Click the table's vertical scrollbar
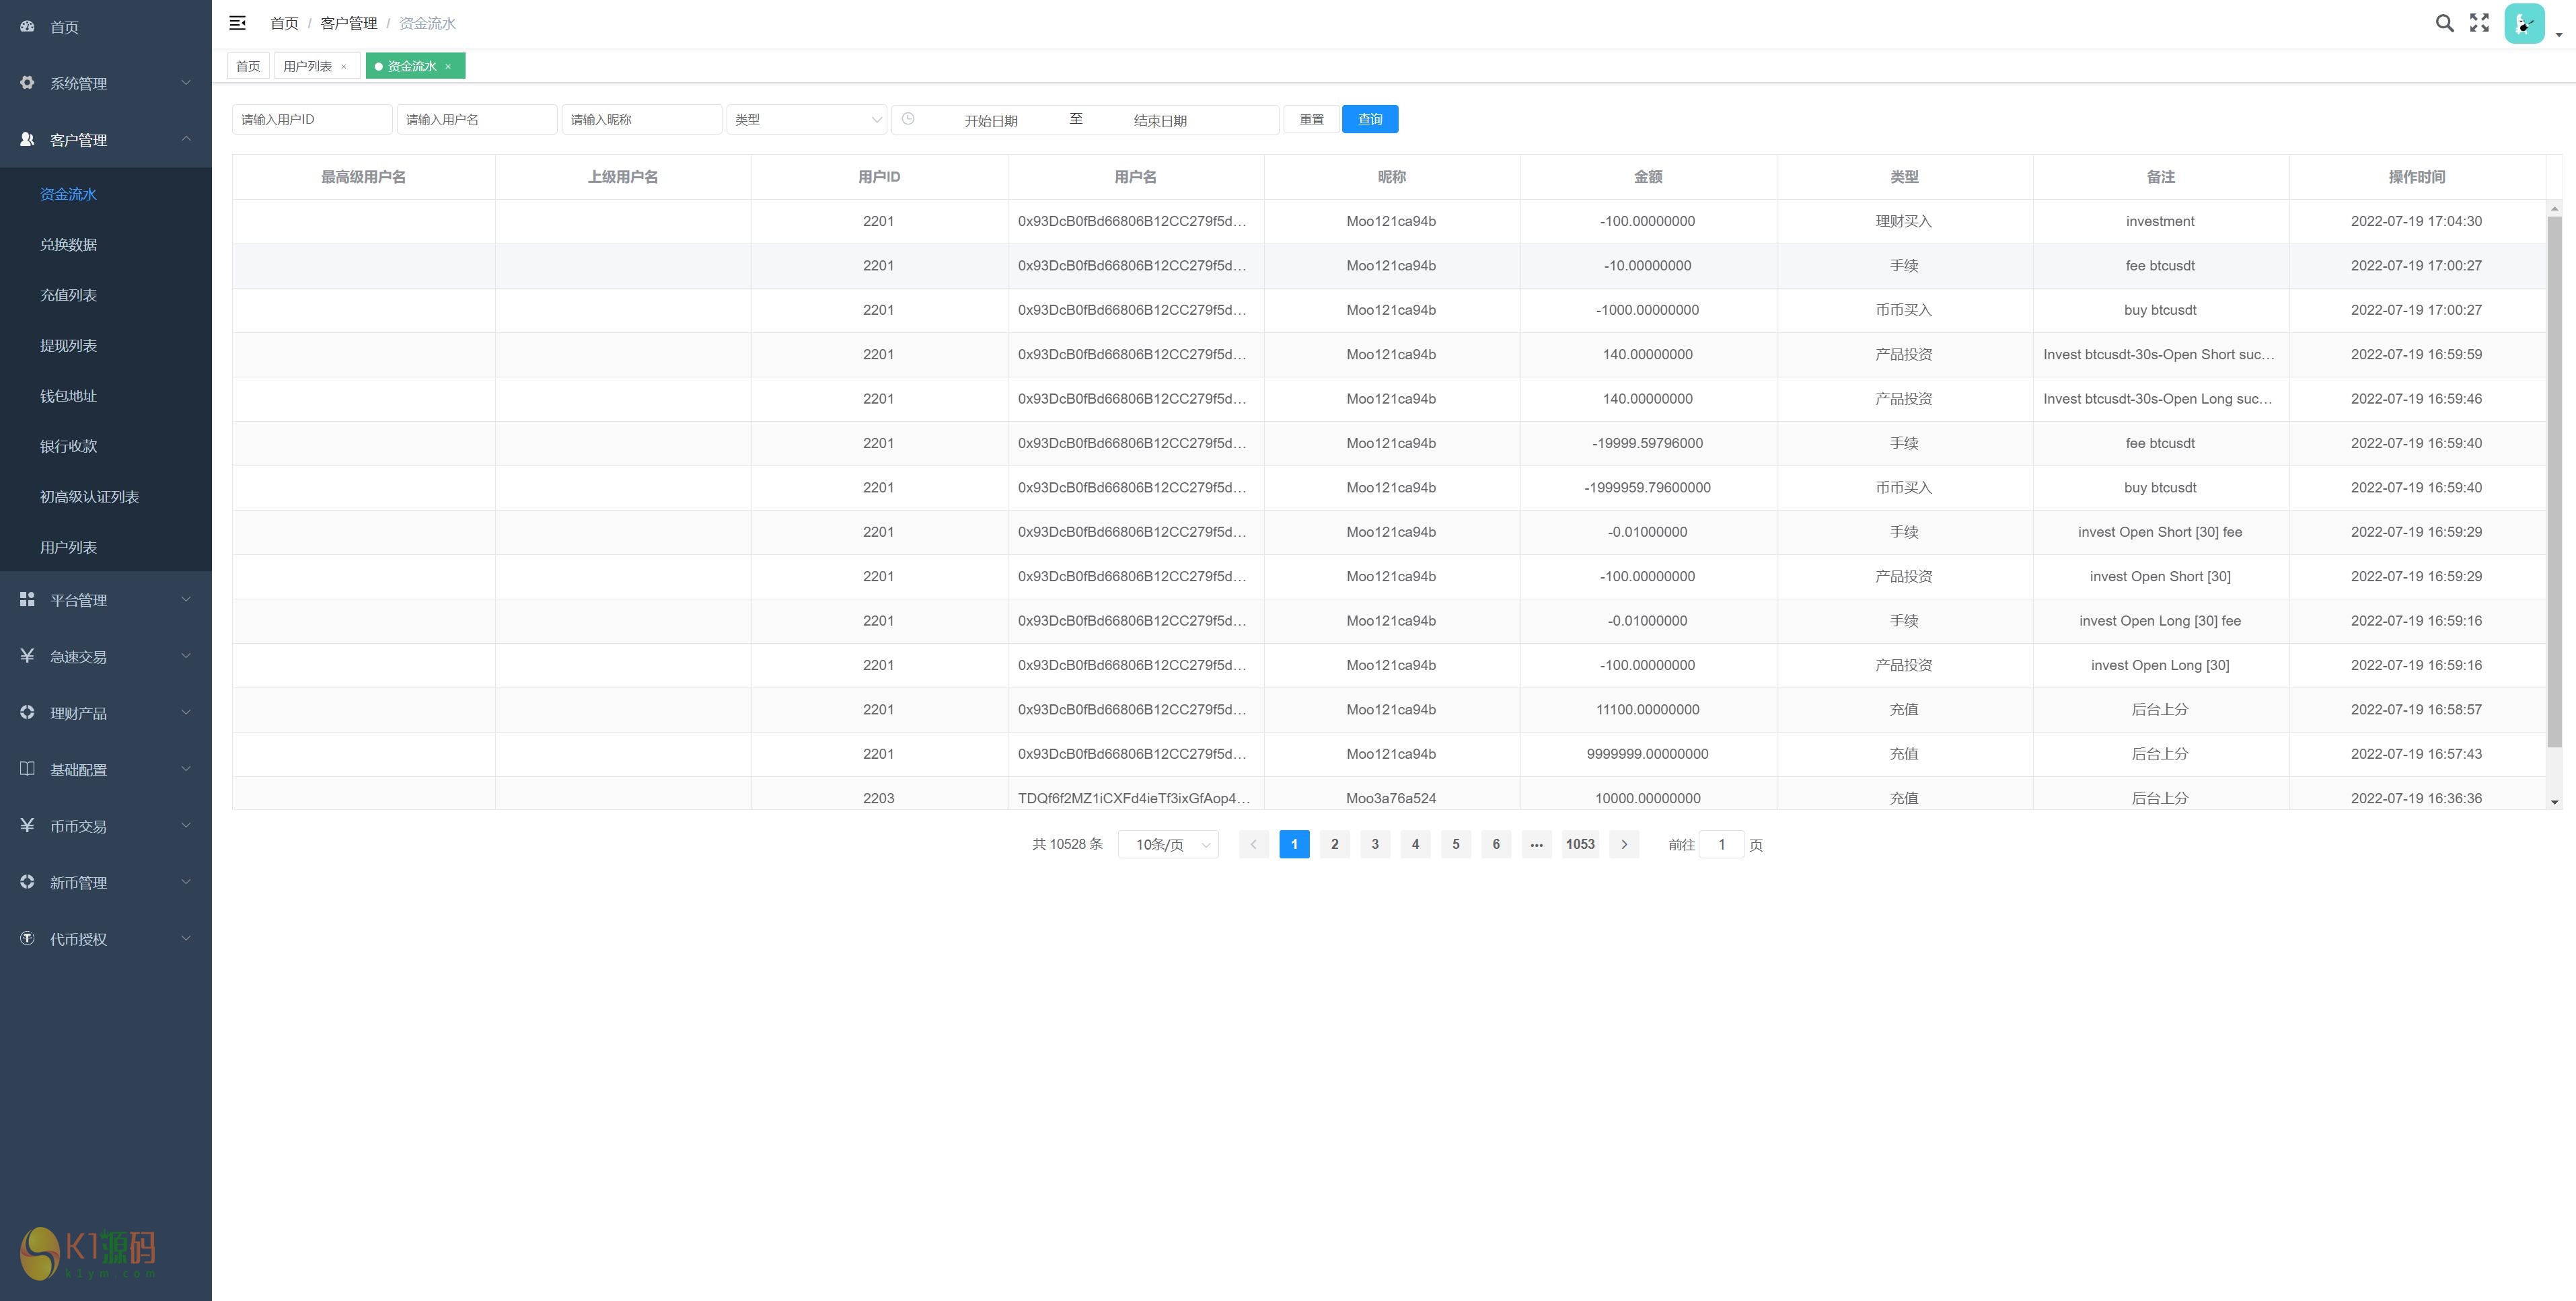2576x1301 pixels. (x=2554, y=480)
